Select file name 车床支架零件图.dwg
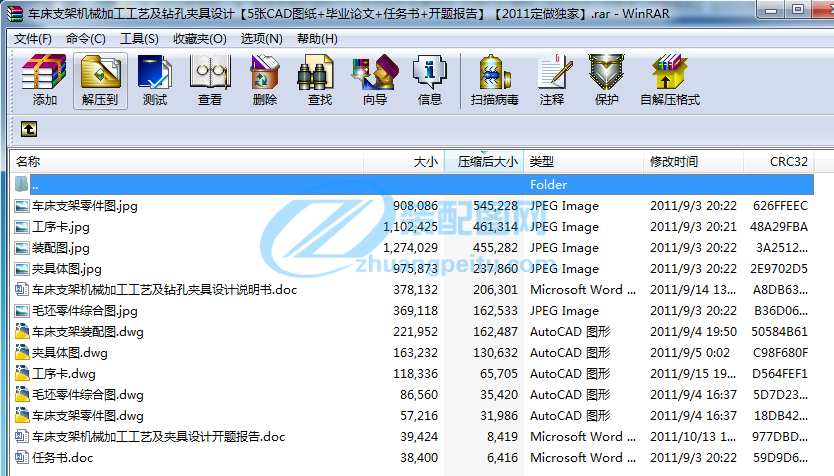834x476 pixels. click(x=88, y=416)
